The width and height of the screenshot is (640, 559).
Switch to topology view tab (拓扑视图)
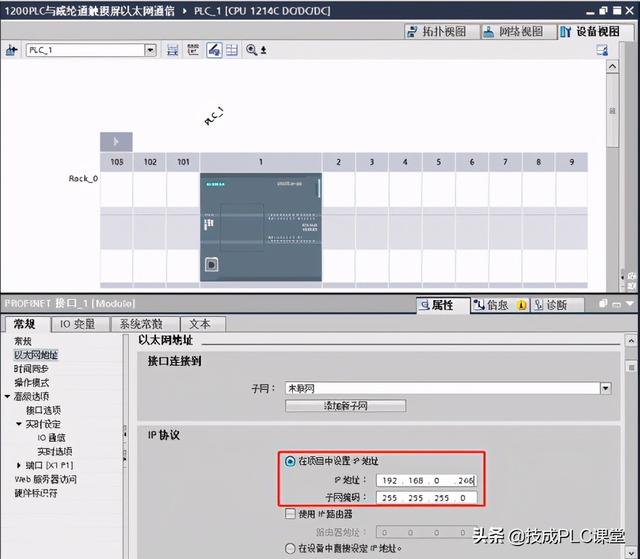click(442, 31)
